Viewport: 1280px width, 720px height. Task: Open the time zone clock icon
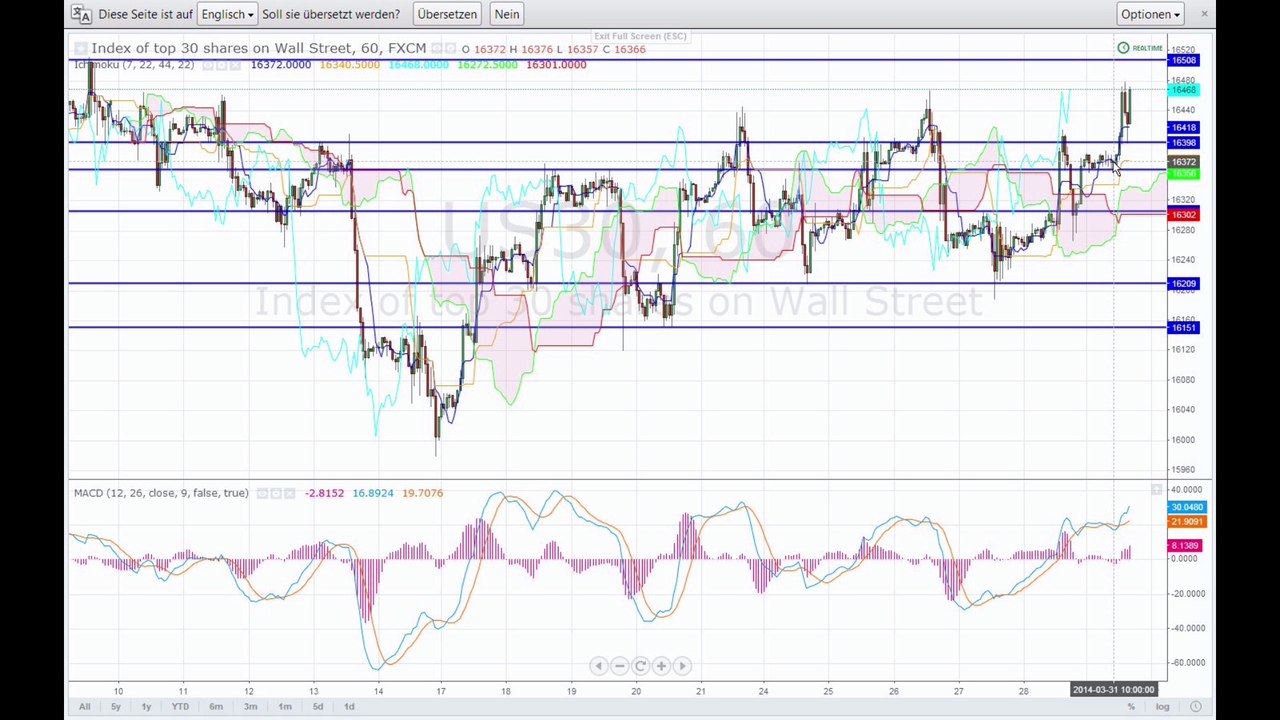tap(1195, 706)
